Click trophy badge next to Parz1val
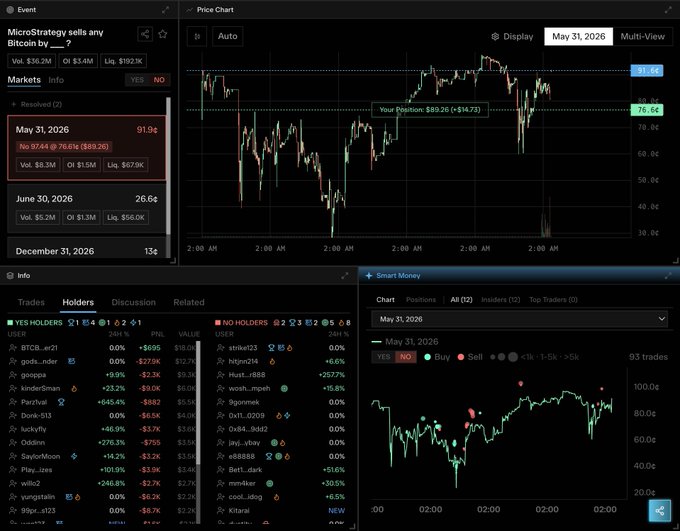 (x=61, y=402)
